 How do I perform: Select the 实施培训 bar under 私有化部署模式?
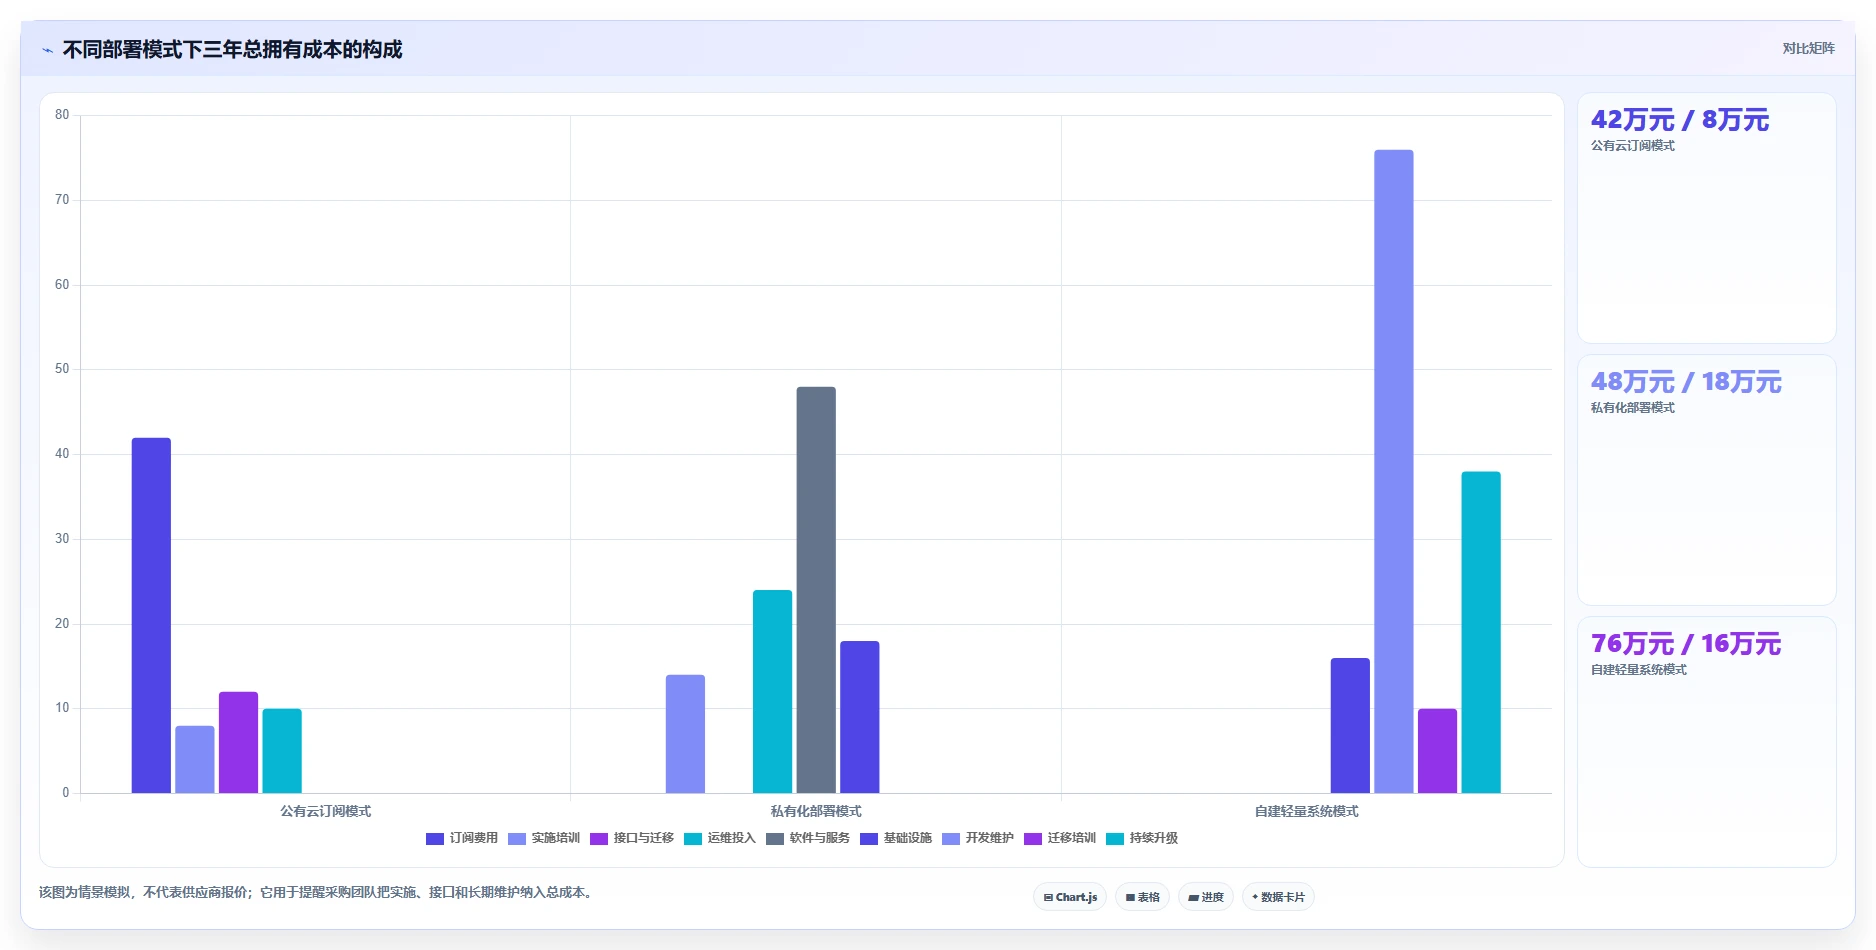point(685,734)
